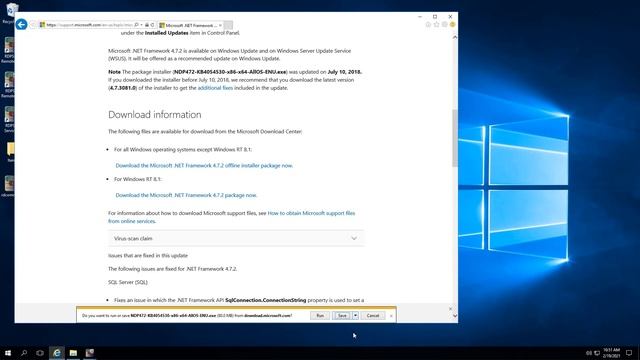Click the lock security icon in address bar

click(x=147, y=25)
